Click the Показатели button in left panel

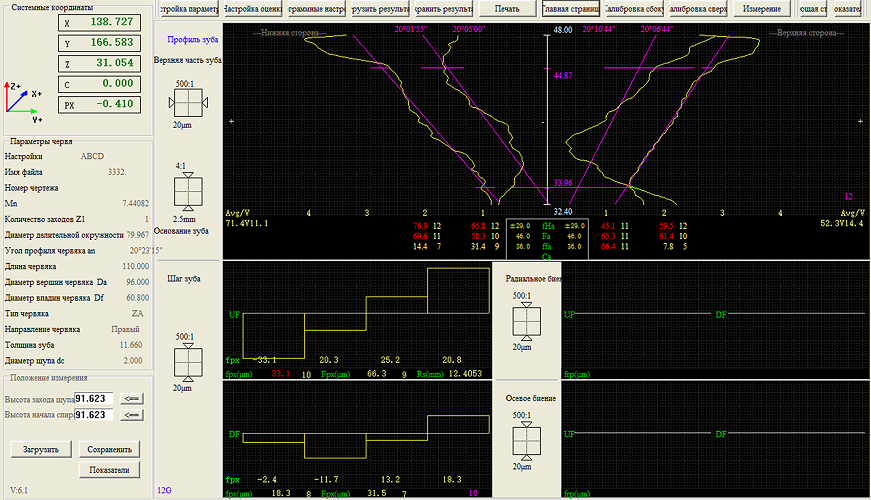coord(109,470)
